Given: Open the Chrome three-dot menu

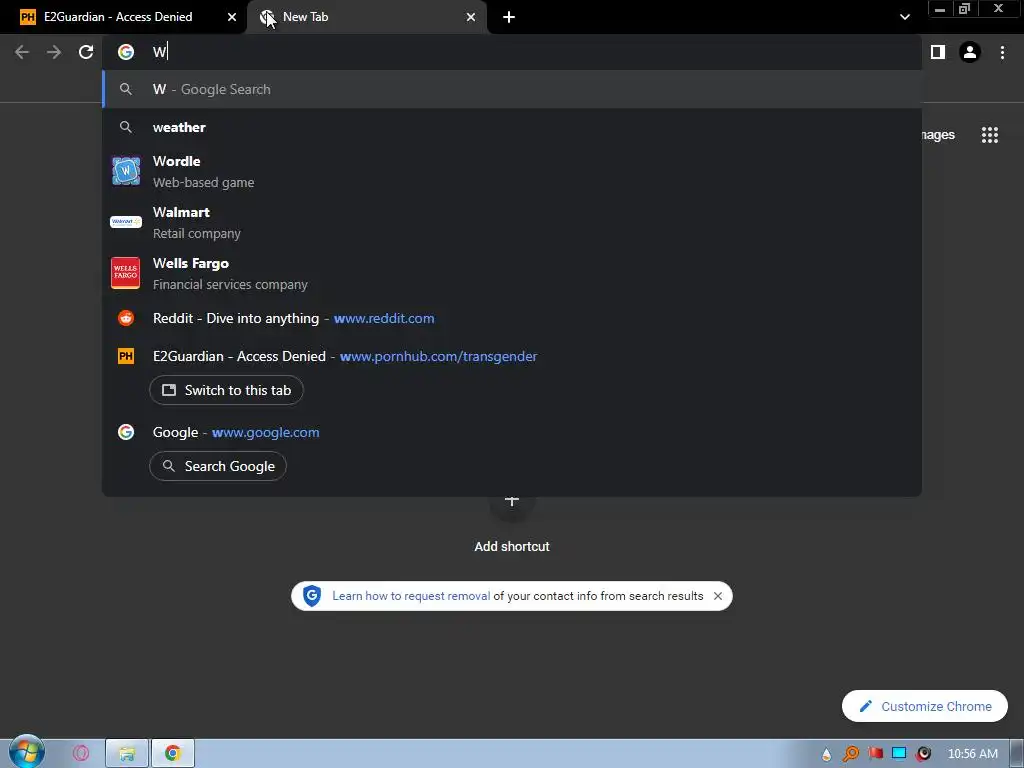Looking at the screenshot, I should point(1002,52).
